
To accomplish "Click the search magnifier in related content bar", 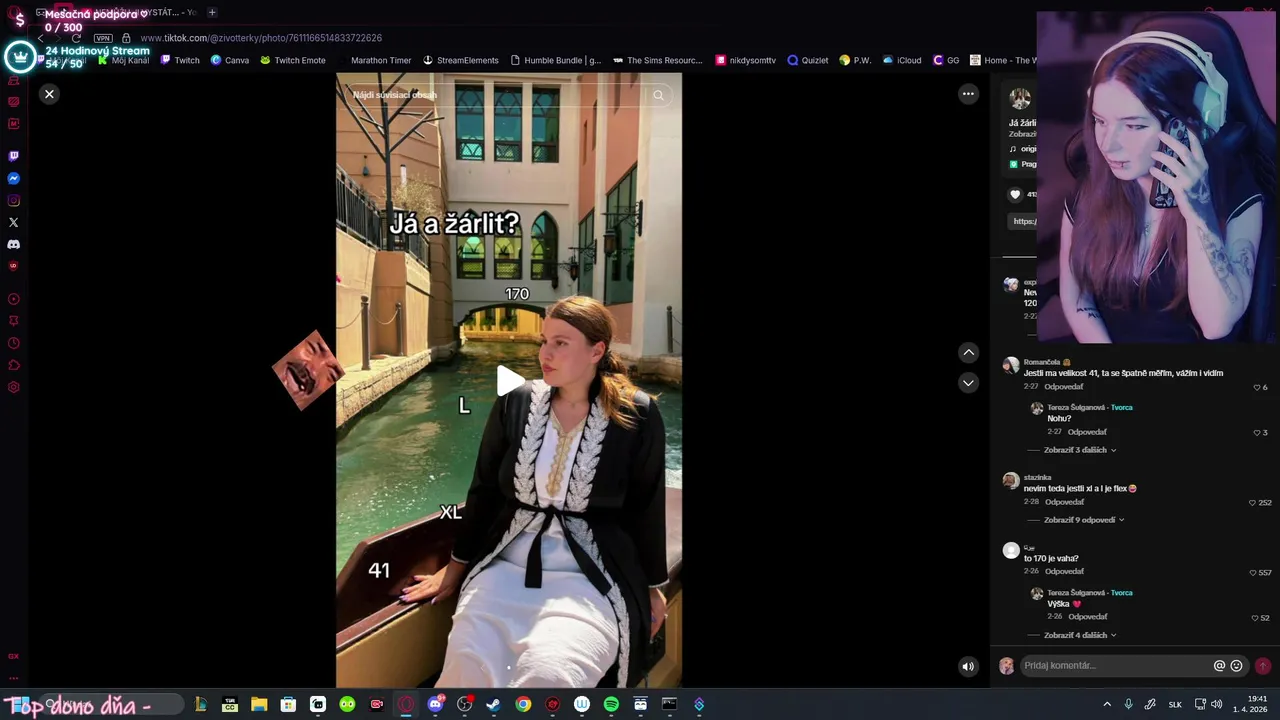I will (x=658, y=95).
